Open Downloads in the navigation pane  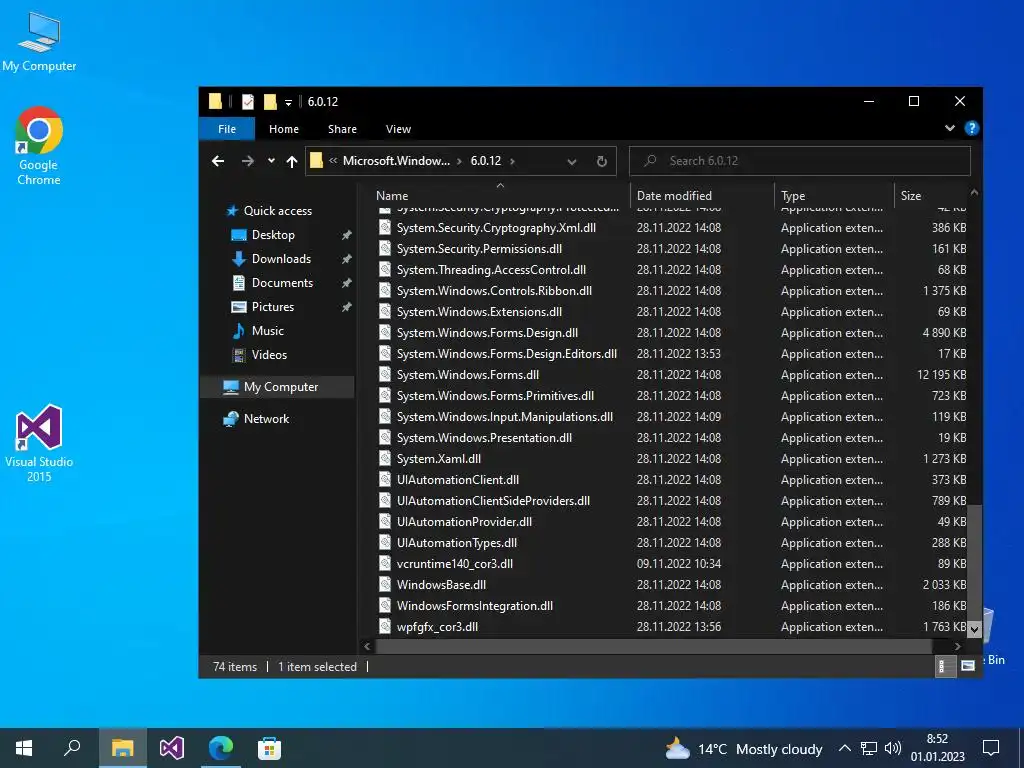click(281, 259)
